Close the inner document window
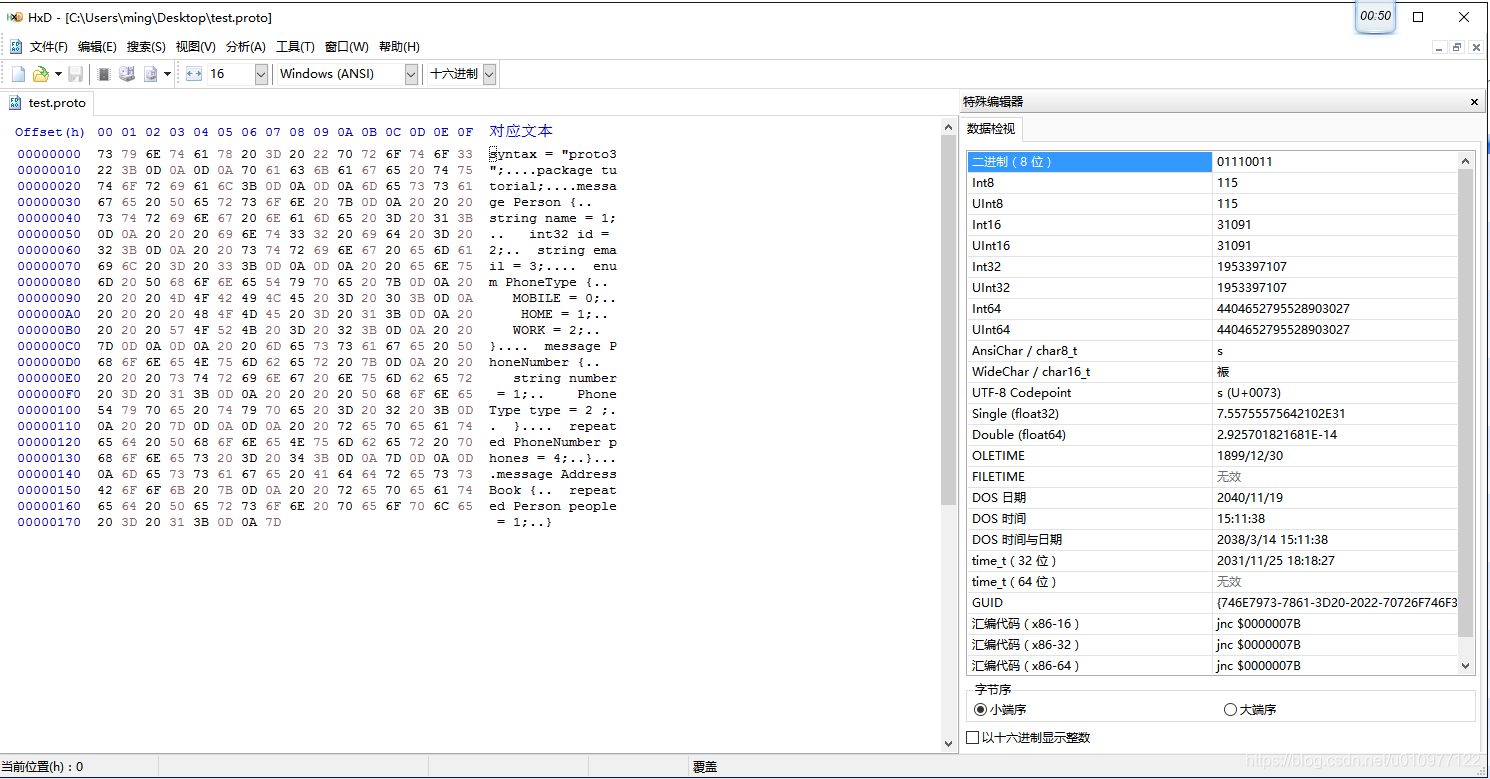The height and width of the screenshot is (779, 1490). [1474, 47]
